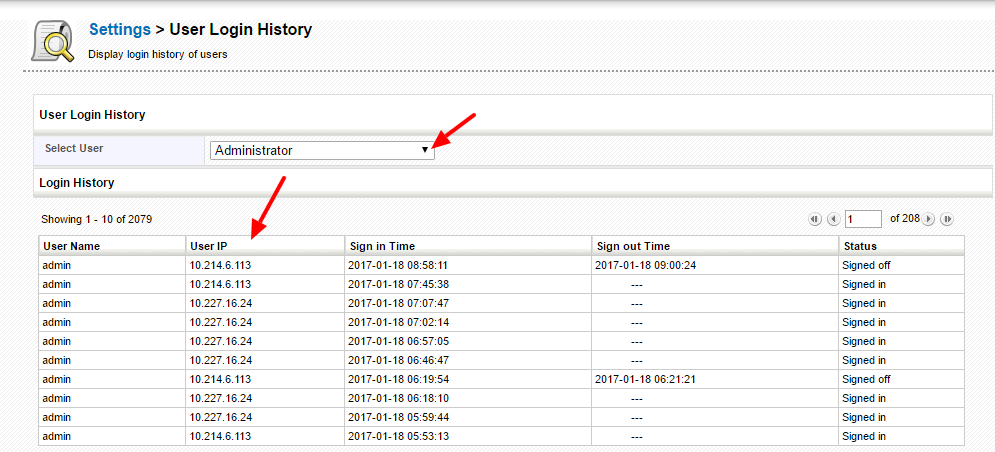
Task: Select sign in time 2017-01-18 05:53:13 cell
Action: pyautogui.click(x=398, y=436)
